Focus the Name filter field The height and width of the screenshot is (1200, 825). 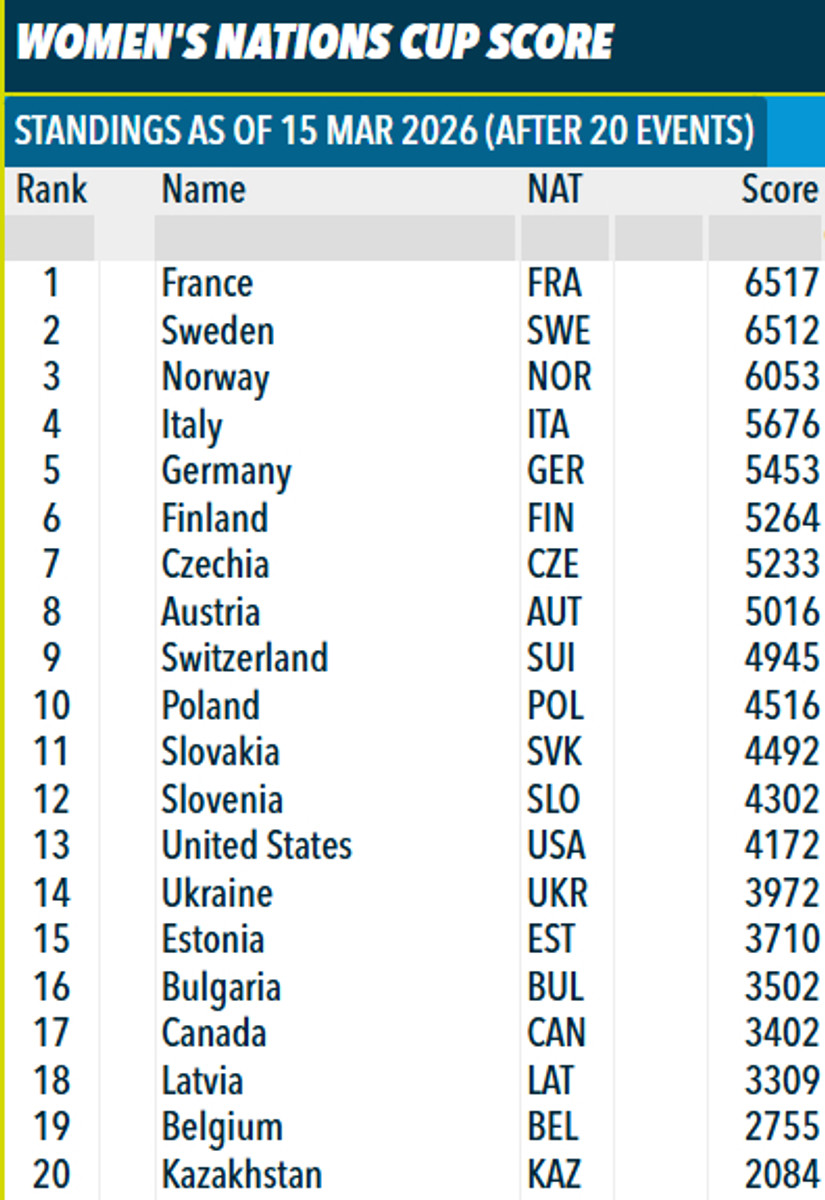[x=334, y=238]
